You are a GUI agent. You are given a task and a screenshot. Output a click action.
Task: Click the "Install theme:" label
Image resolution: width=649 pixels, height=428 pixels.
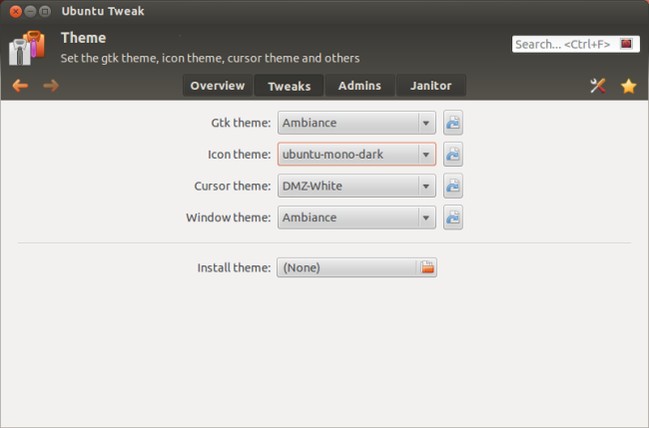(x=234, y=268)
